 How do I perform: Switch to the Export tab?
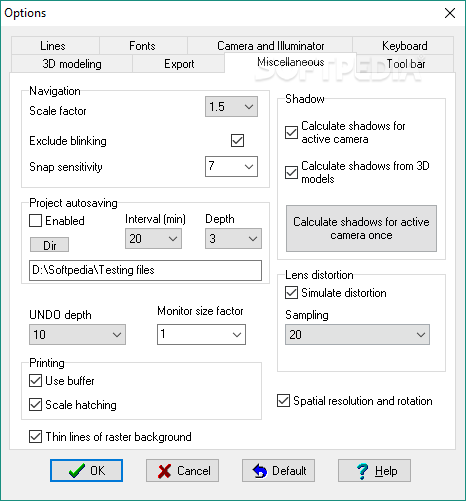[179, 64]
